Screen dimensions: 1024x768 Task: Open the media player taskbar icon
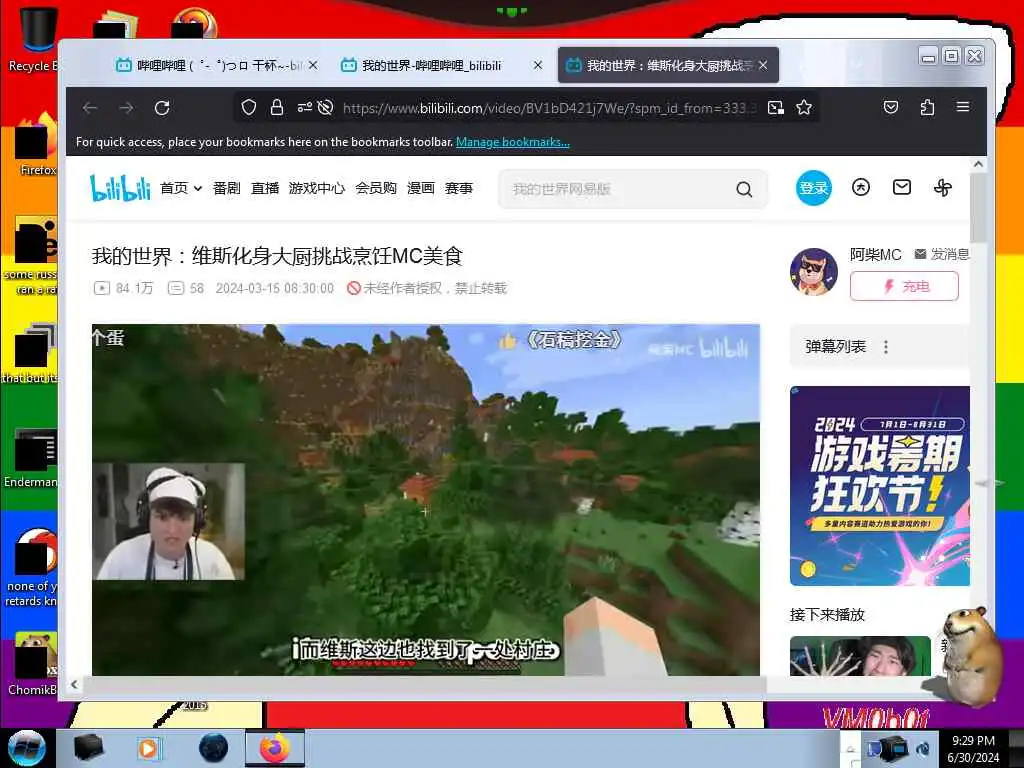point(148,748)
